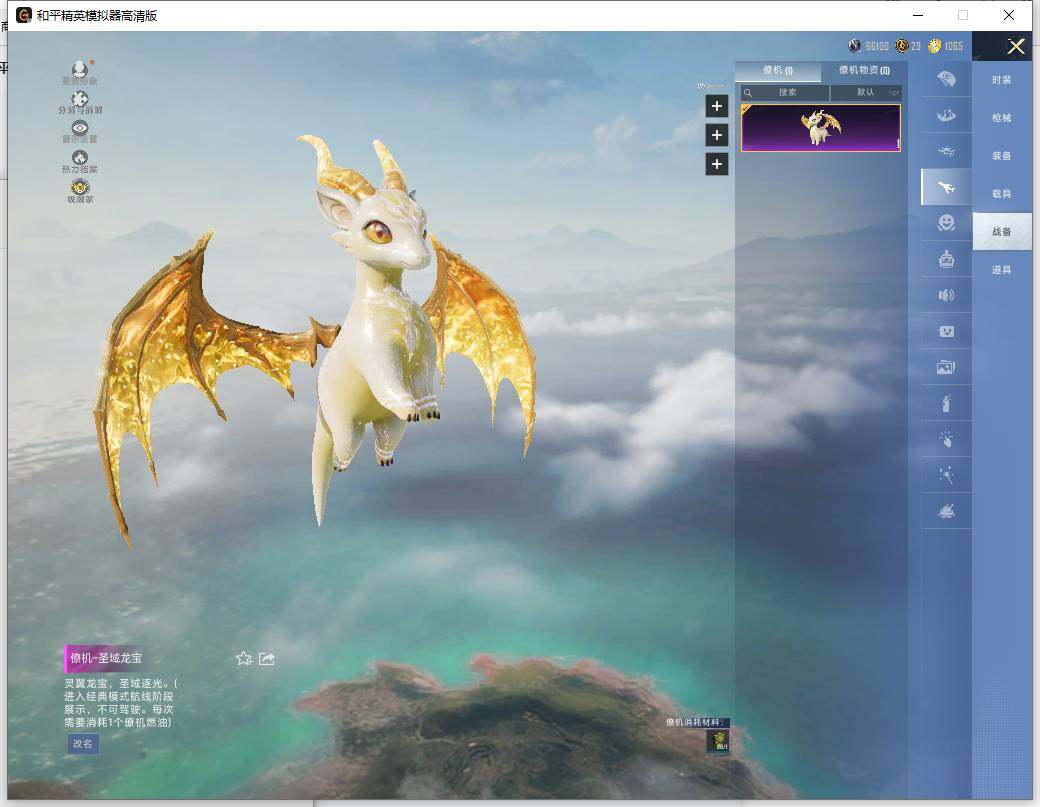The height and width of the screenshot is (807, 1040).
Task: Click the bottom plus slot button
Action: [716, 164]
